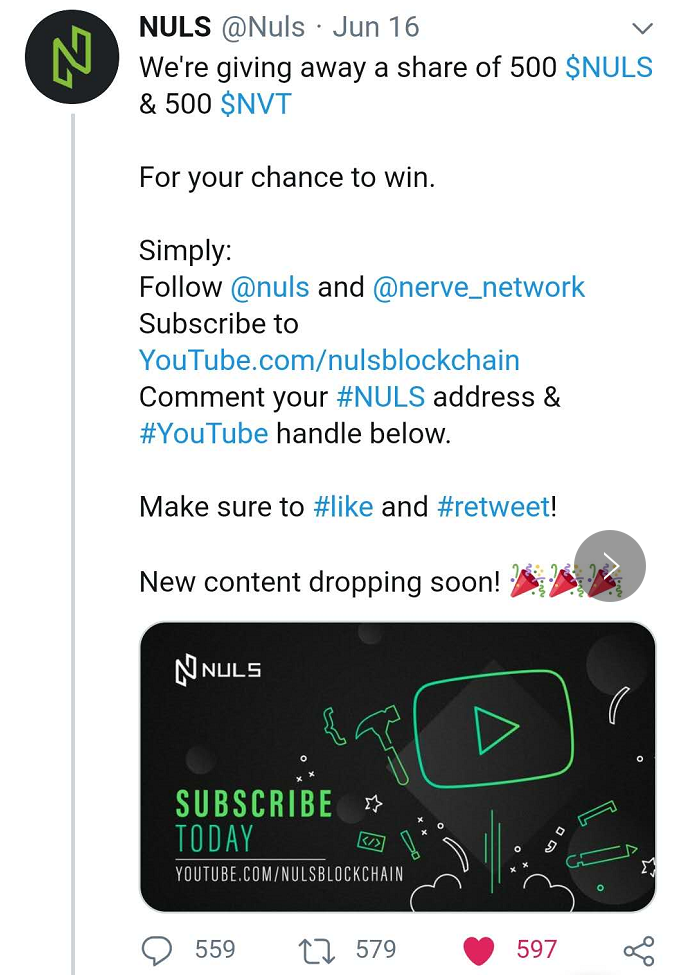
Task: Open the $NVT cashtag link
Action: pyautogui.click(x=256, y=104)
